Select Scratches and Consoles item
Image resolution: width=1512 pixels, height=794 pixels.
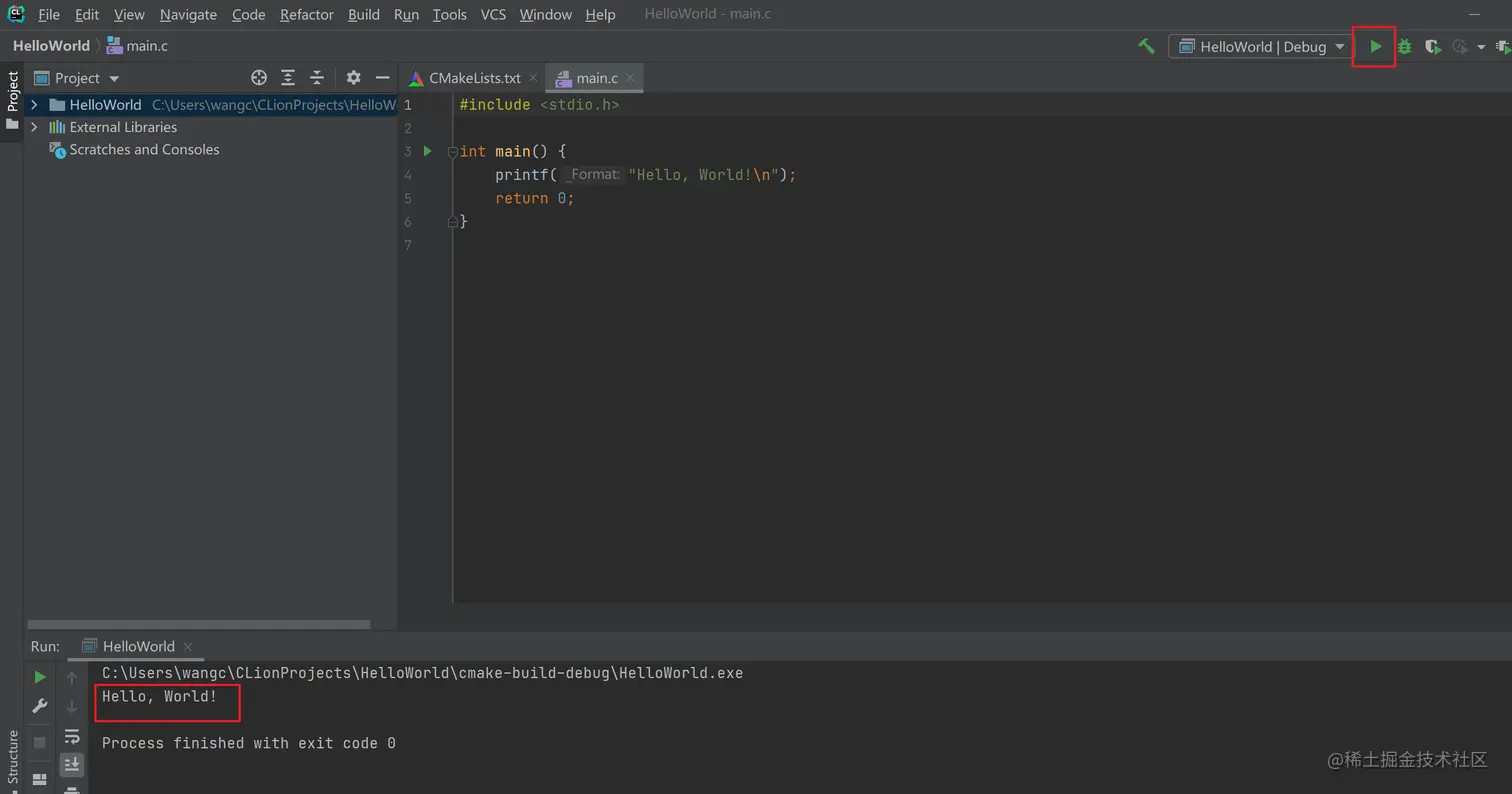tap(144, 149)
